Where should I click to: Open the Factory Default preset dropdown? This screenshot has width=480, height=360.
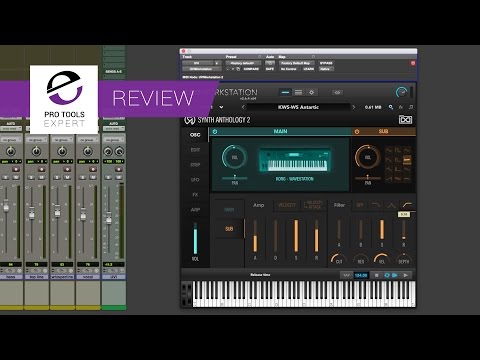243,63
